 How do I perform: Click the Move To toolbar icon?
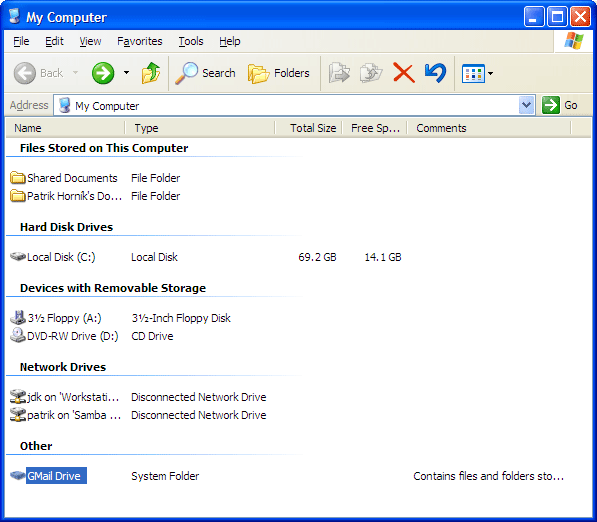click(x=339, y=73)
